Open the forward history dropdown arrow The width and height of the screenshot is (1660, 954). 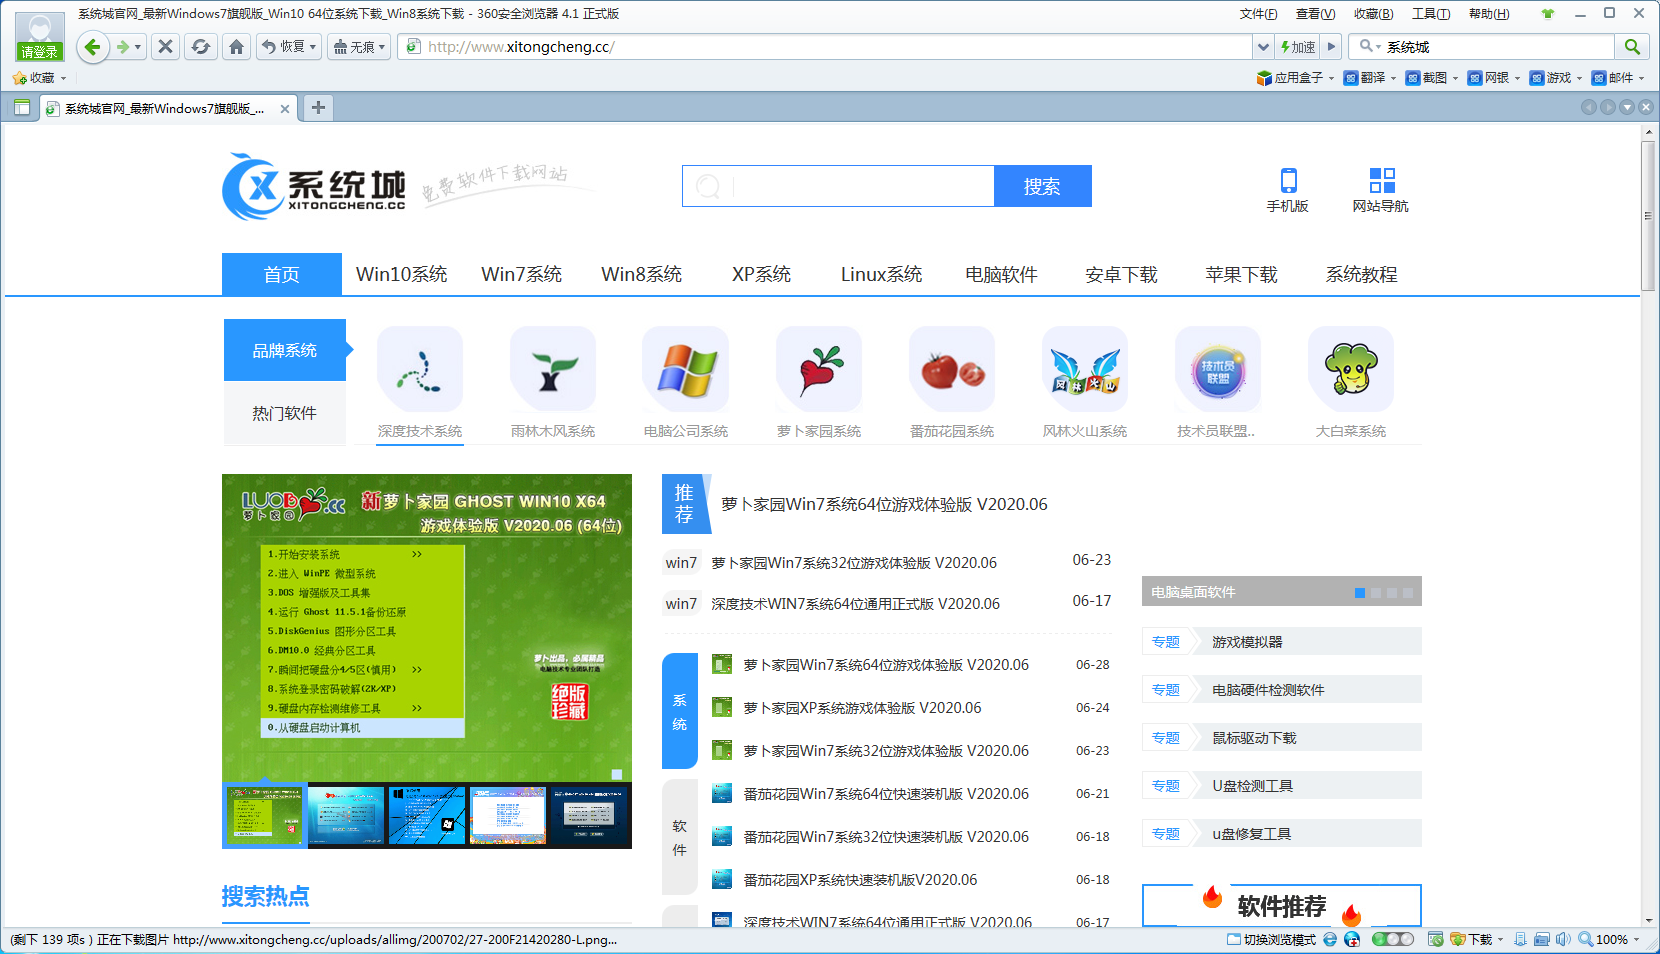[x=138, y=47]
